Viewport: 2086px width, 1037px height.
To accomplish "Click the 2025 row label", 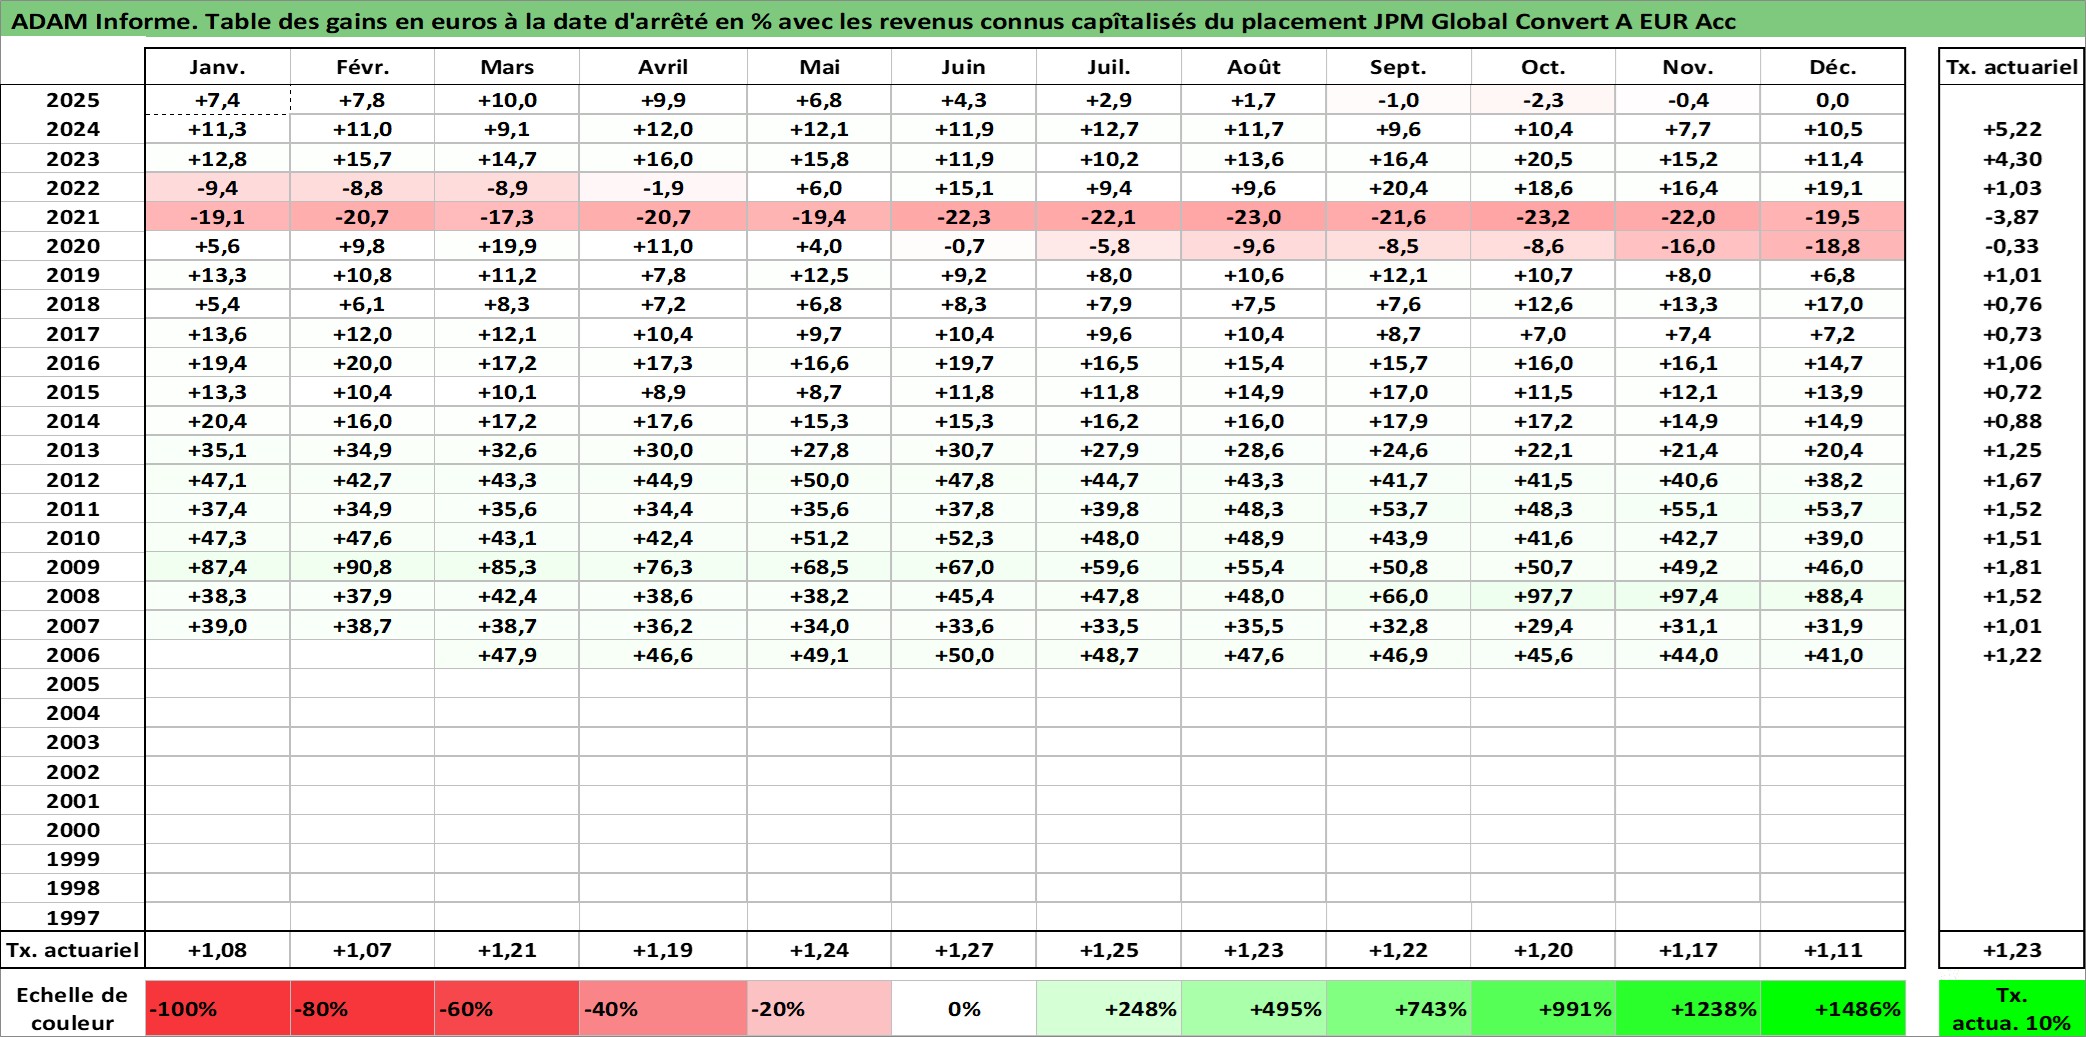I will [73, 100].
